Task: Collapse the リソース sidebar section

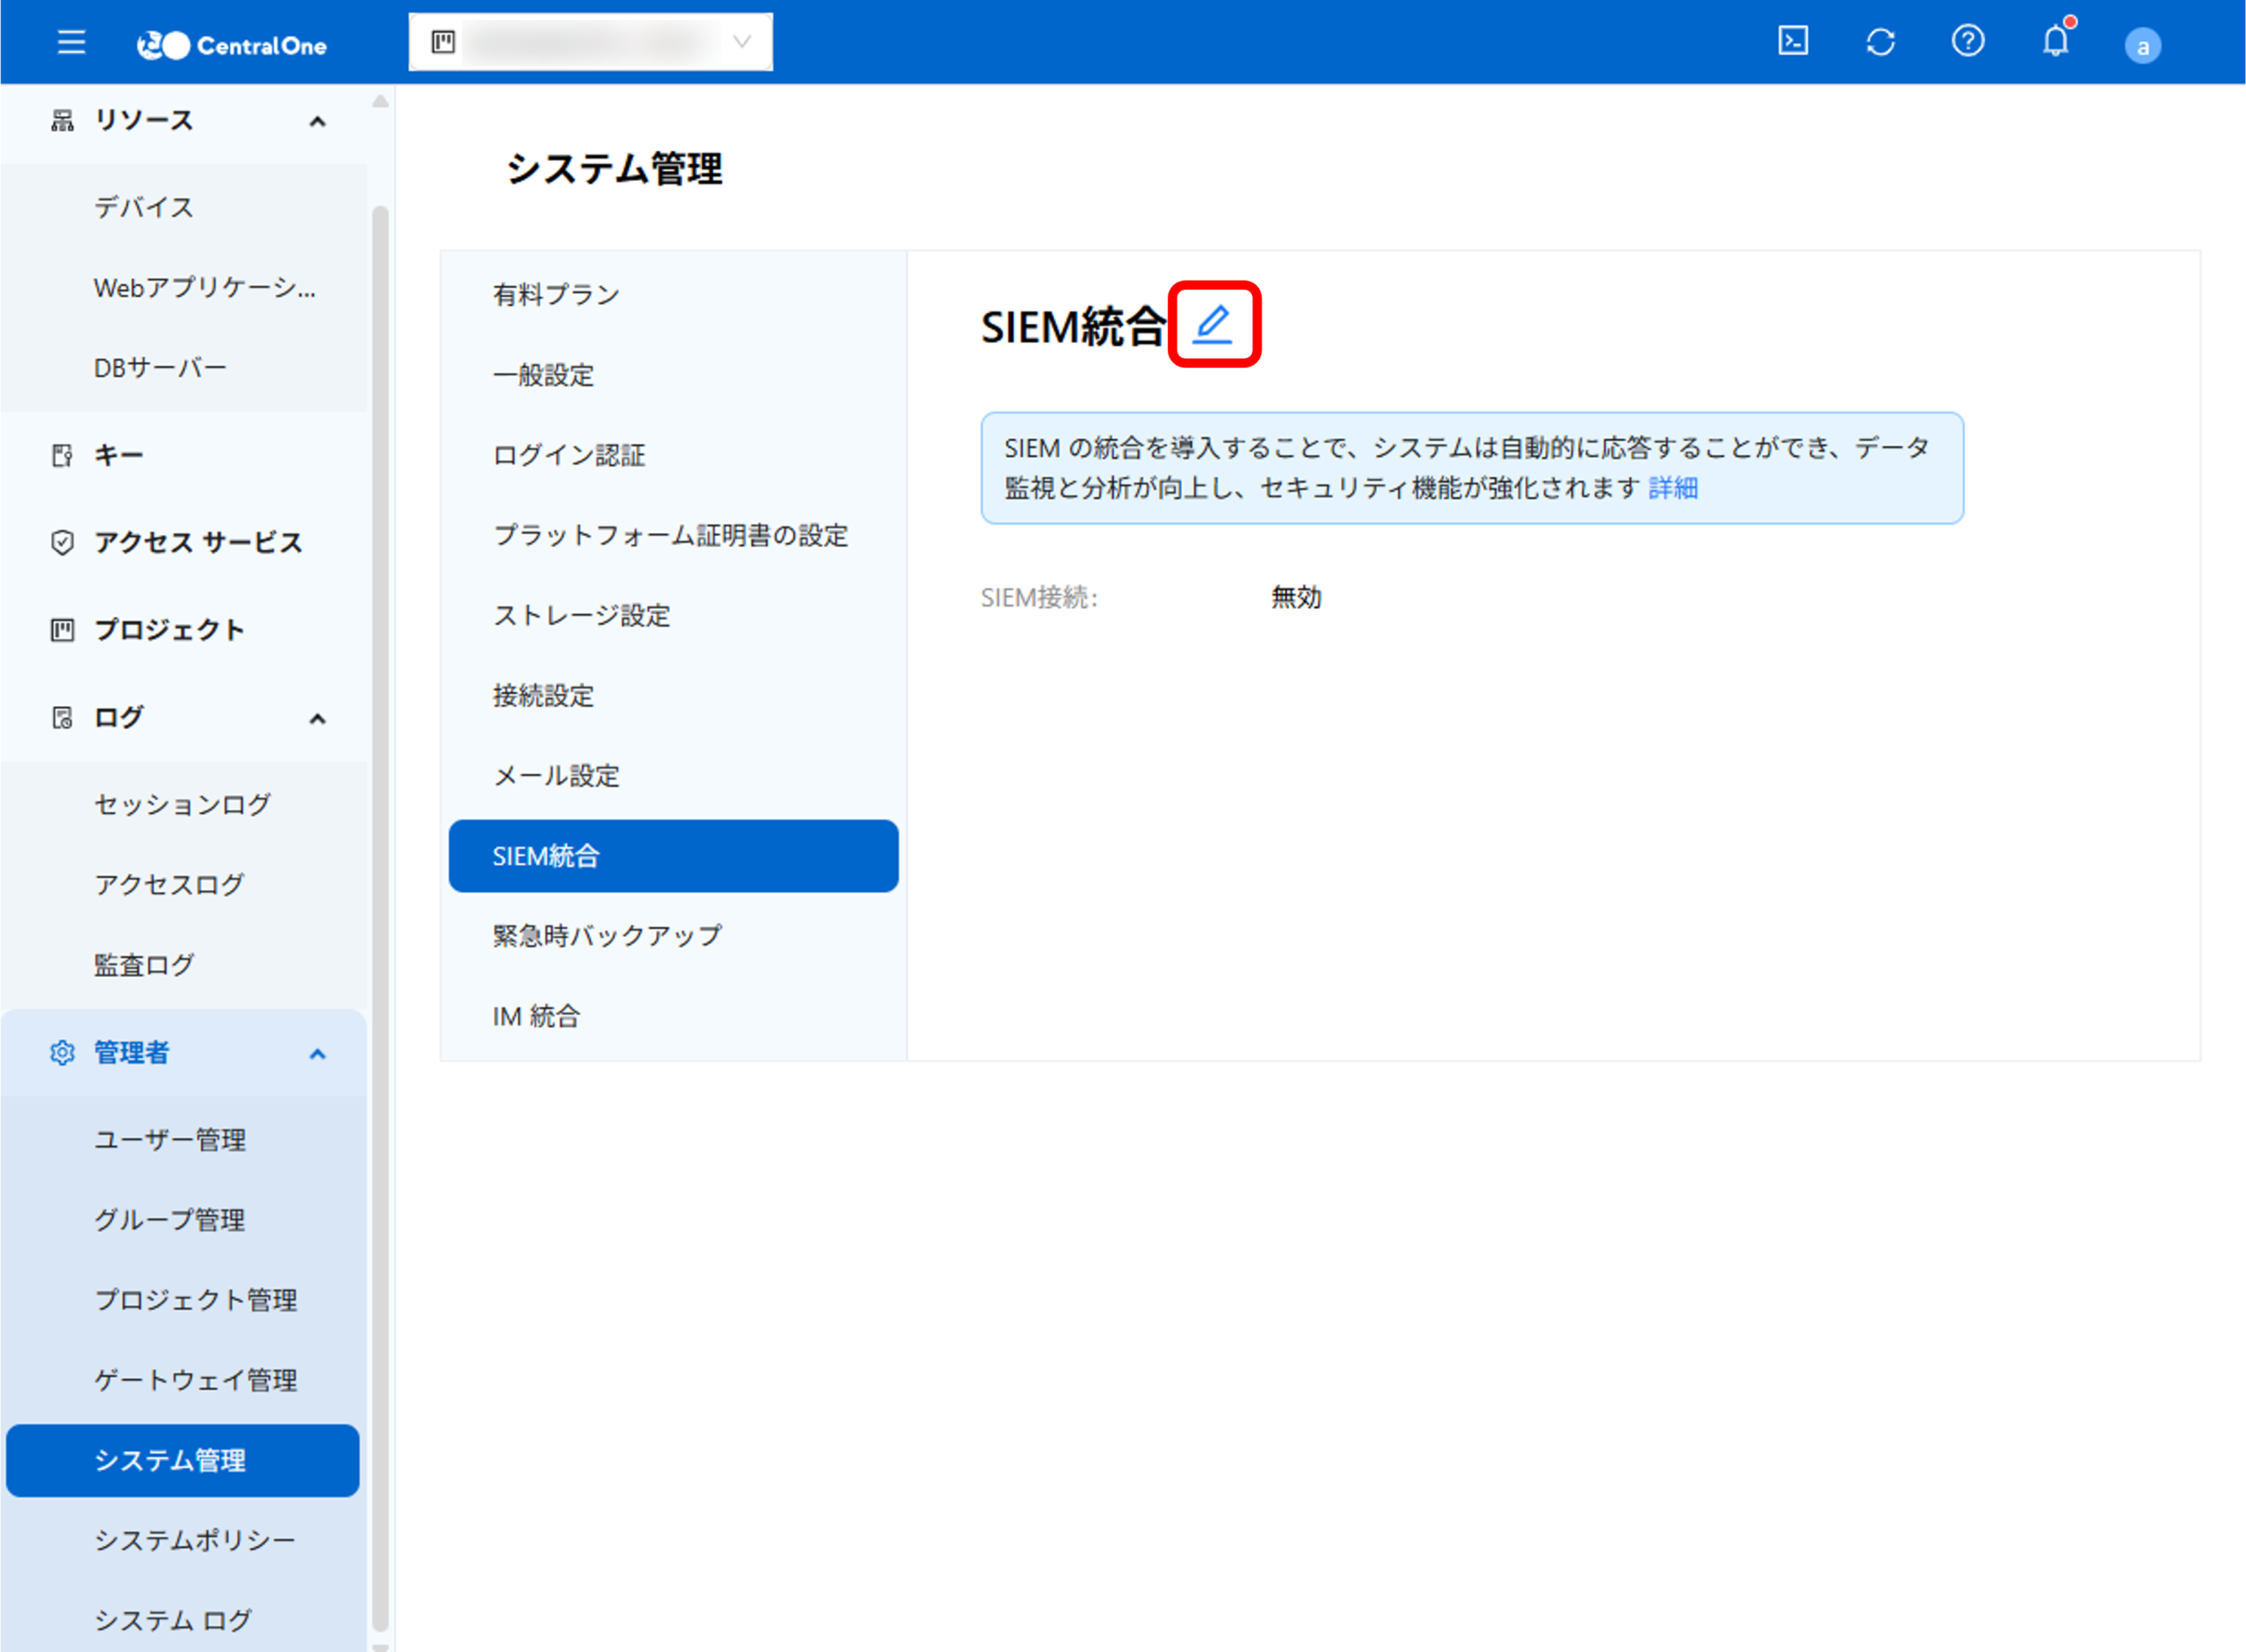Action: point(317,122)
